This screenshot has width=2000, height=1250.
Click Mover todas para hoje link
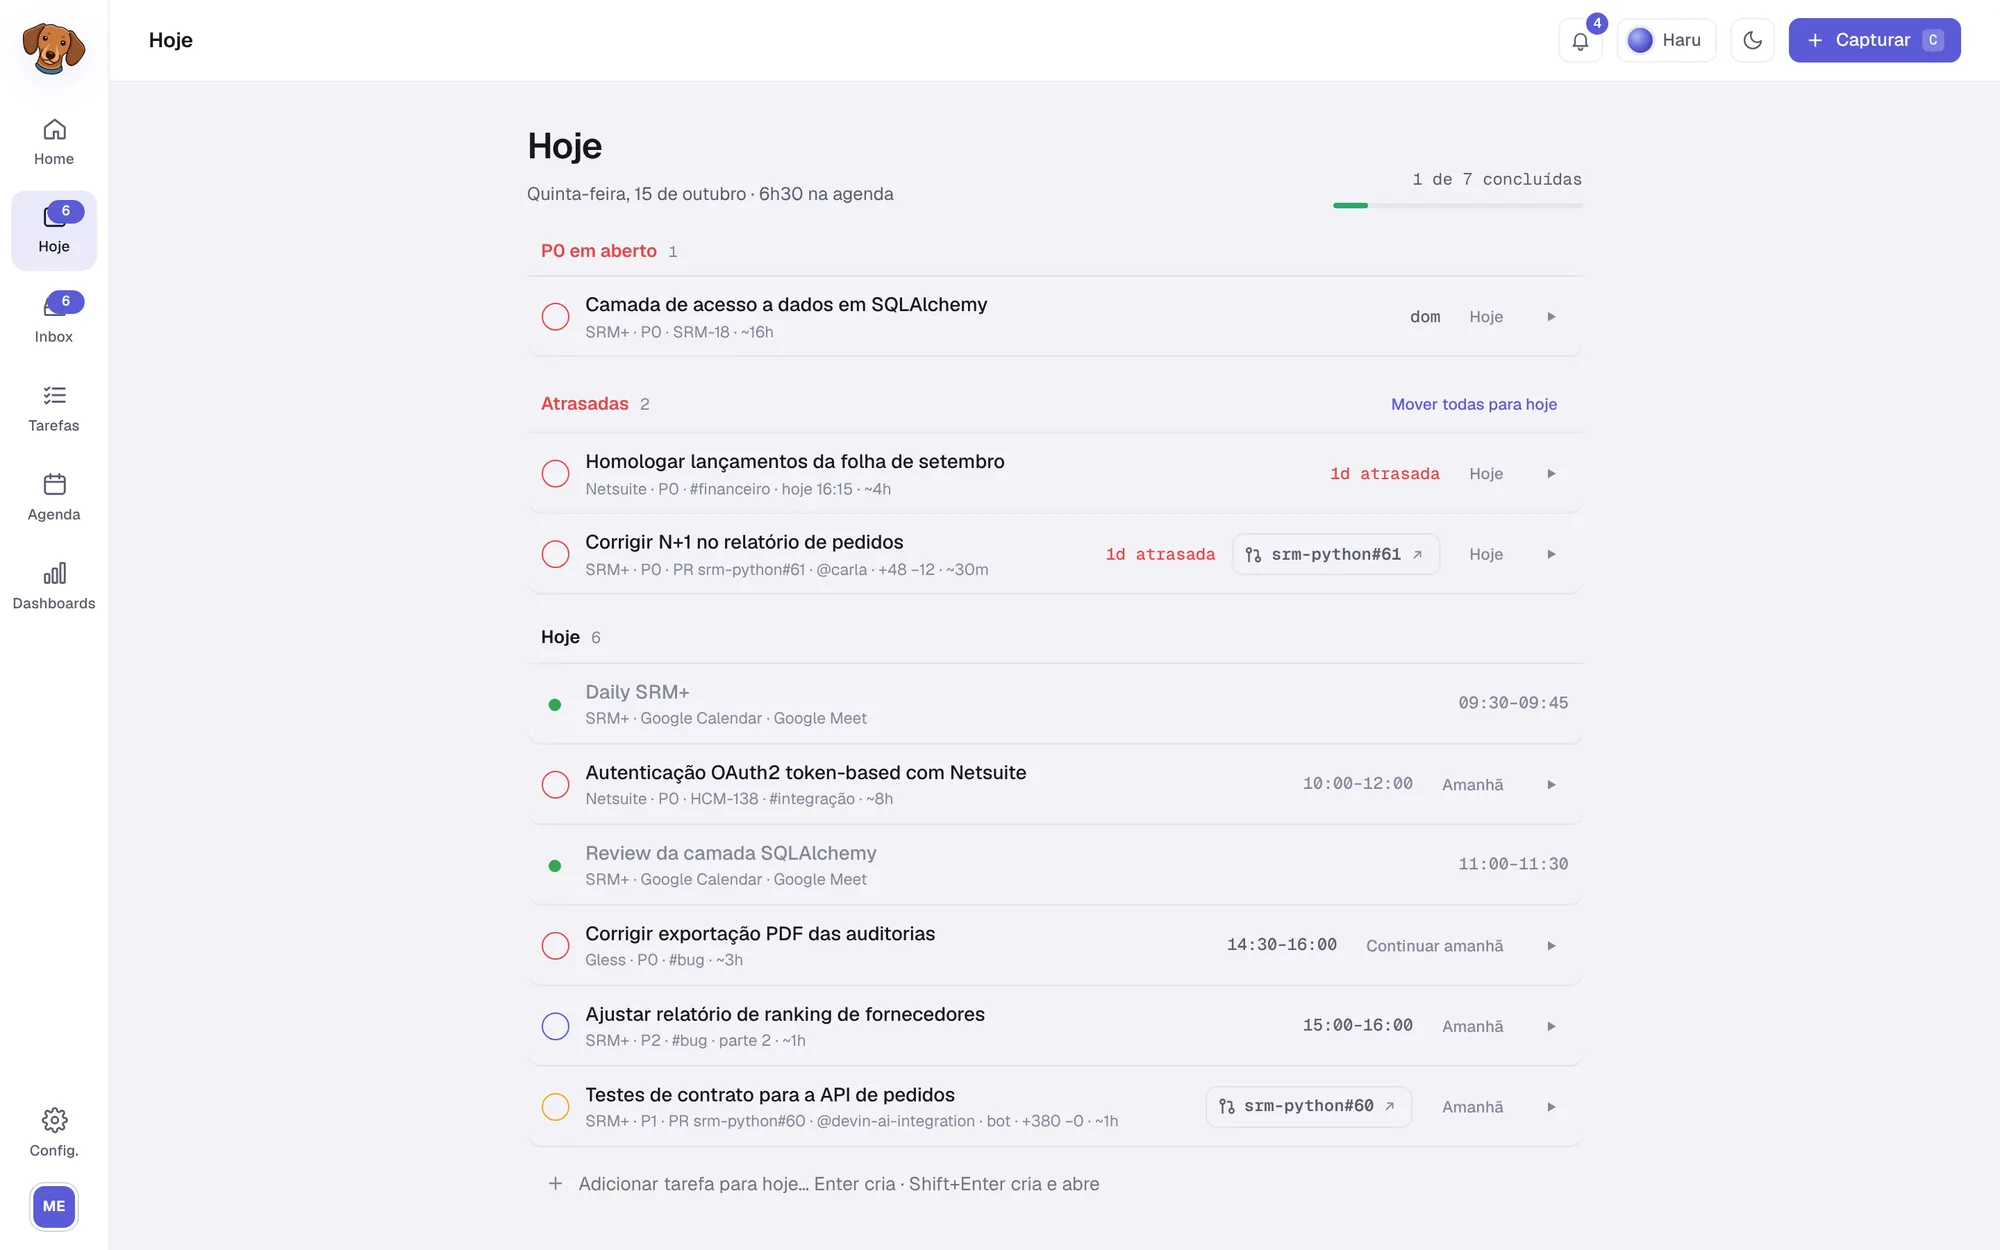pos(1474,404)
